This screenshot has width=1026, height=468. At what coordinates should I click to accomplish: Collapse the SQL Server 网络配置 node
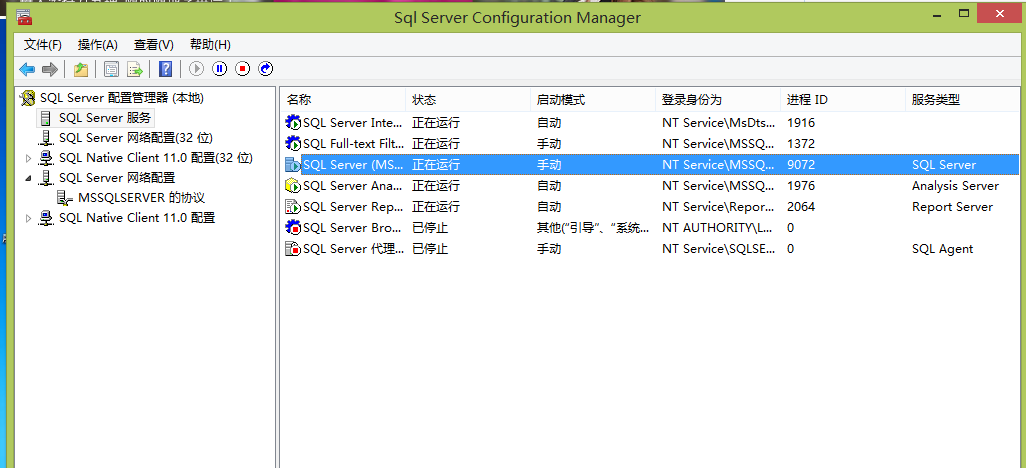[x=28, y=178]
